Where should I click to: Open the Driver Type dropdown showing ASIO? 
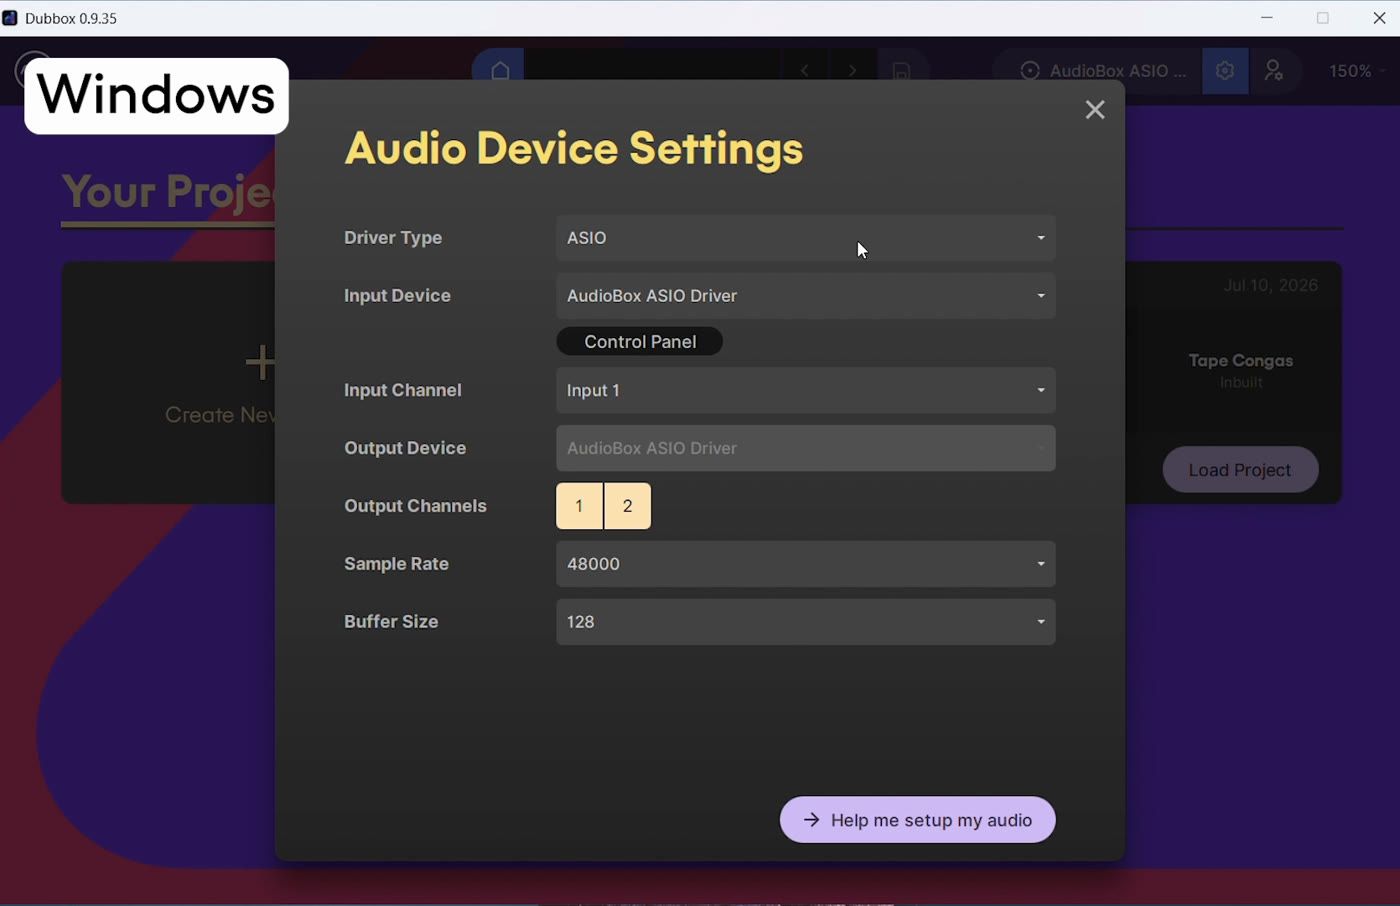806,238
